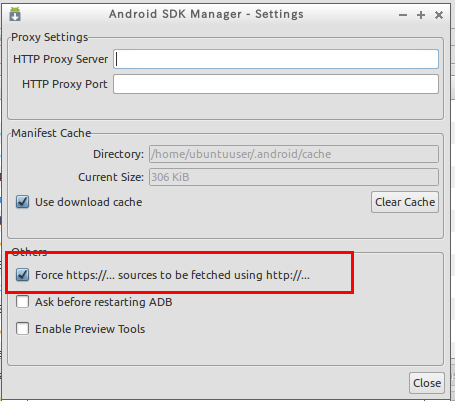This screenshot has width=455, height=401.
Task: Focus the HTTP Proxy Server text field
Action: pyautogui.click(x=276, y=59)
